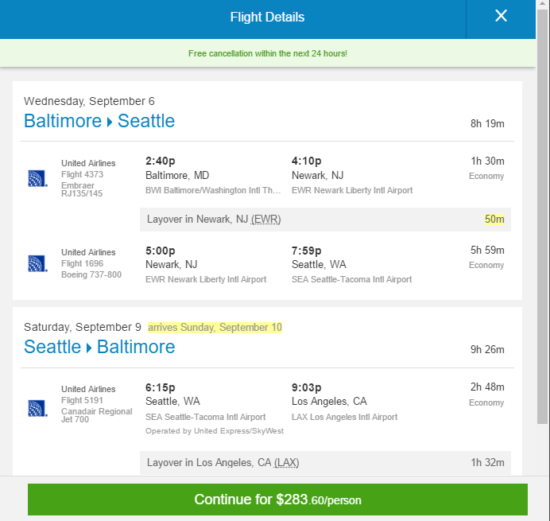Click United Airlines logo for Flight 5191
The image size is (550, 521).
37,408
